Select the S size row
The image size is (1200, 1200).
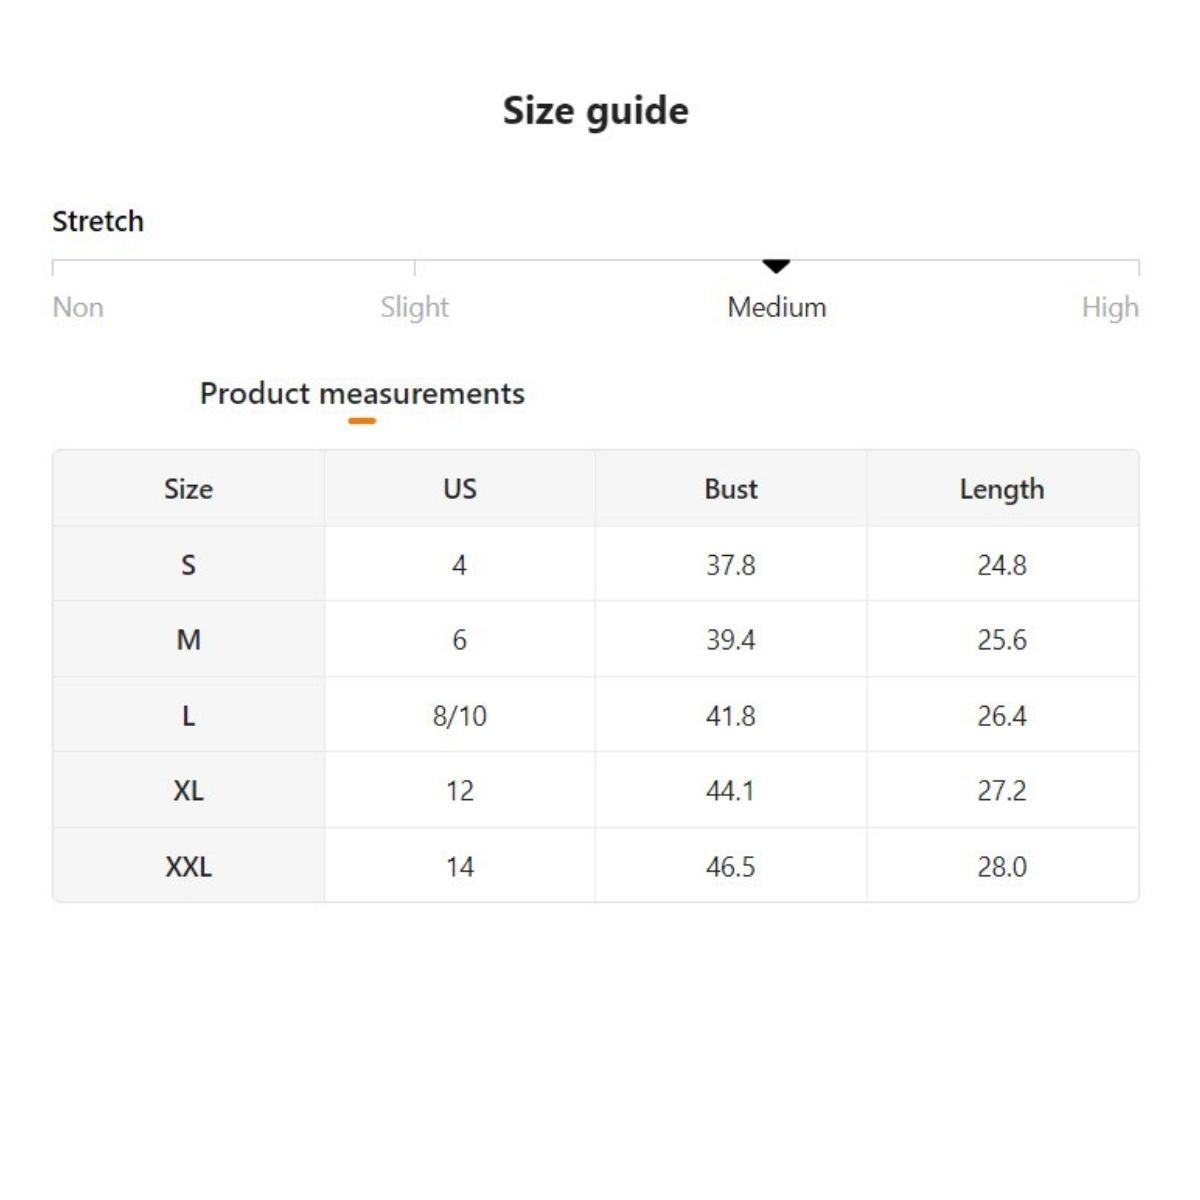click(x=188, y=565)
